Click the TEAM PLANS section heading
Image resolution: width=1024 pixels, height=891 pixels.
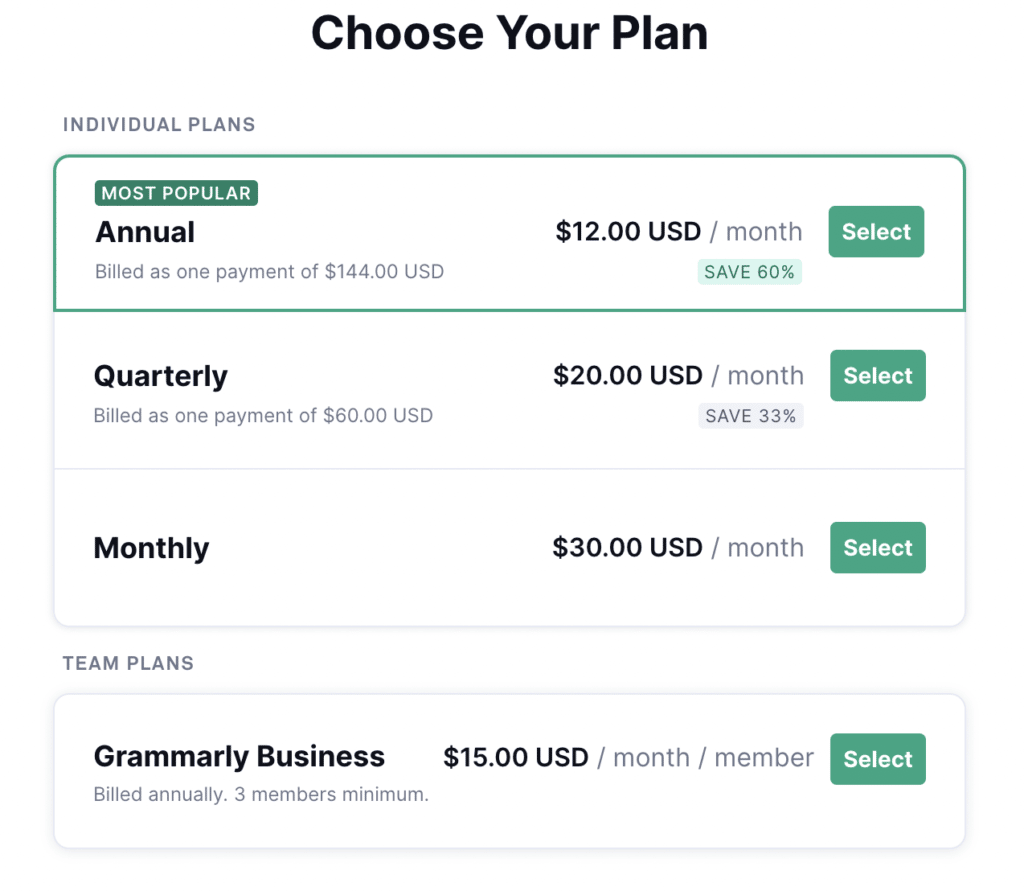[128, 663]
